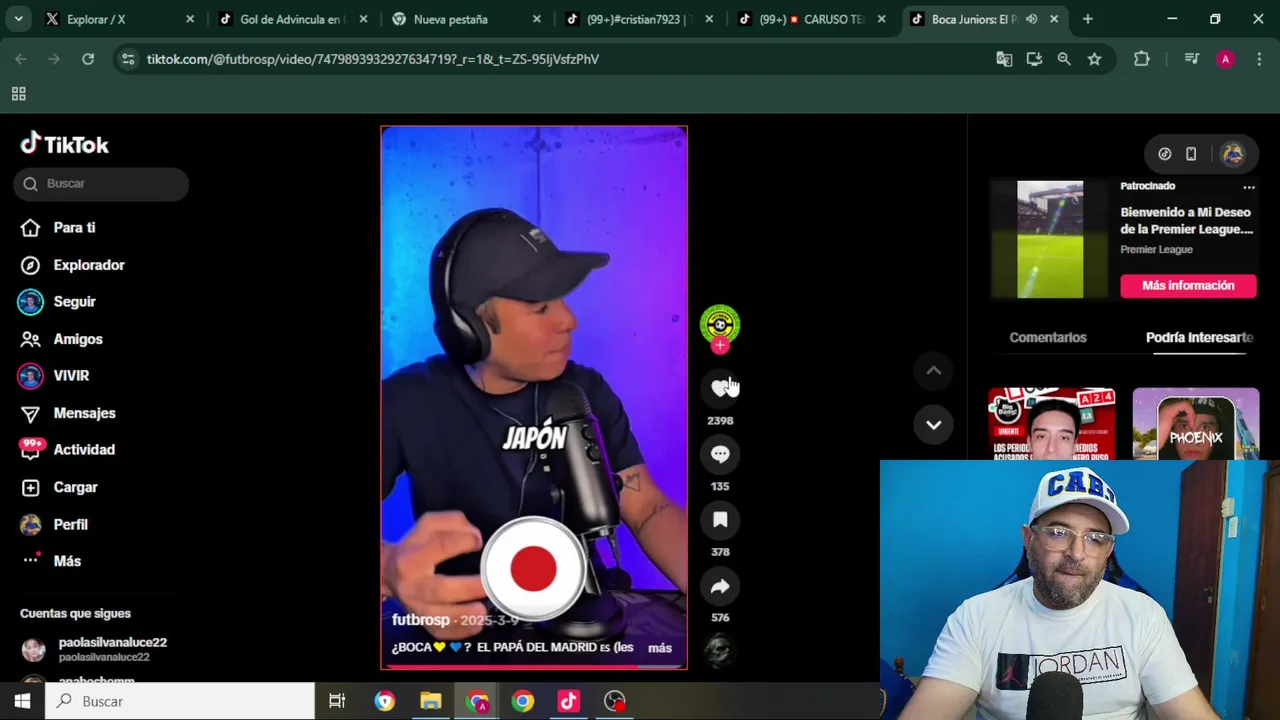Viewport: 1280px width, 720px height.
Task: Reload the page
Action: (x=88, y=59)
